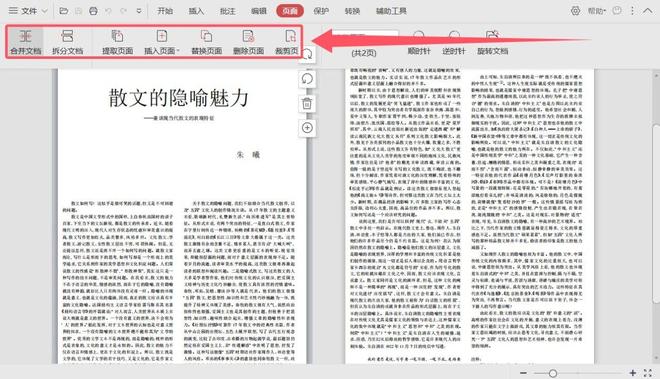Switch to the 插入 tab
Viewport: 660px width, 379px height.
196,11
